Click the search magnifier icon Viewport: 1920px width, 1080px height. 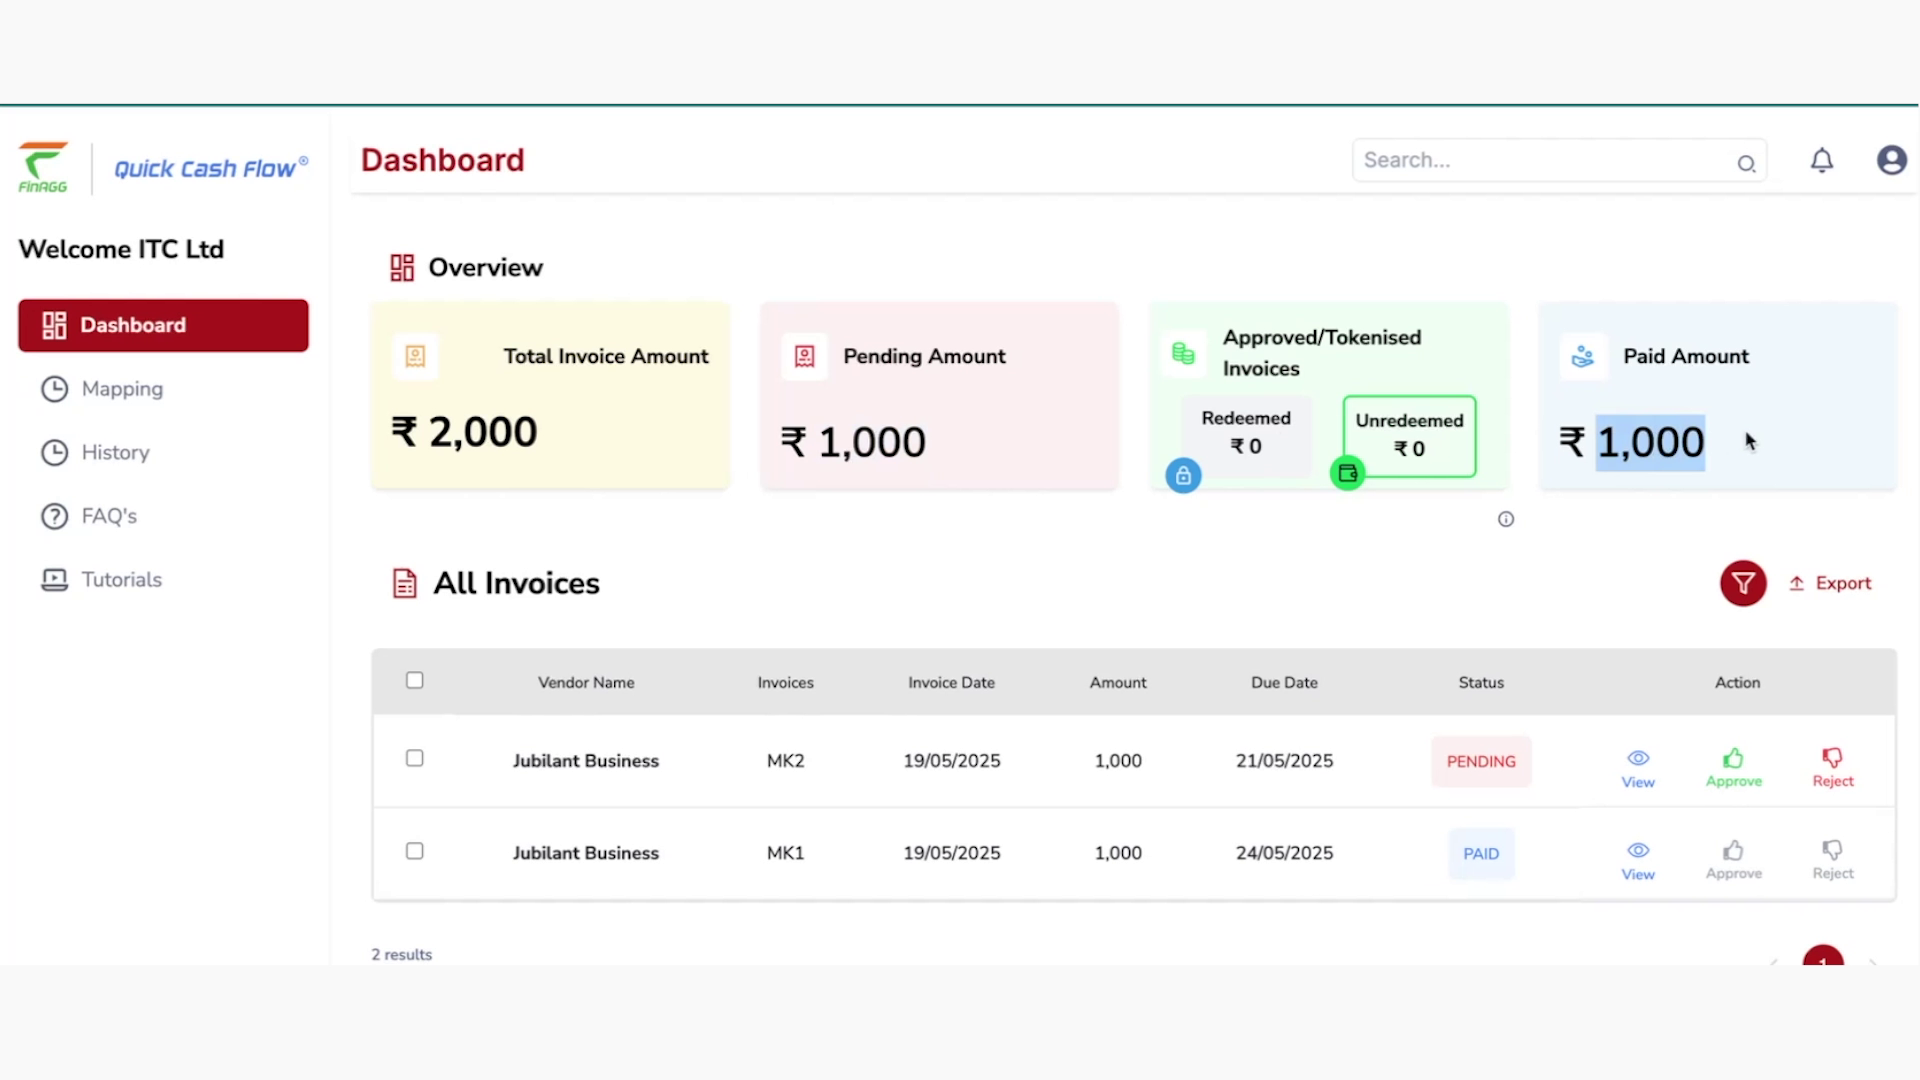(x=1747, y=164)
